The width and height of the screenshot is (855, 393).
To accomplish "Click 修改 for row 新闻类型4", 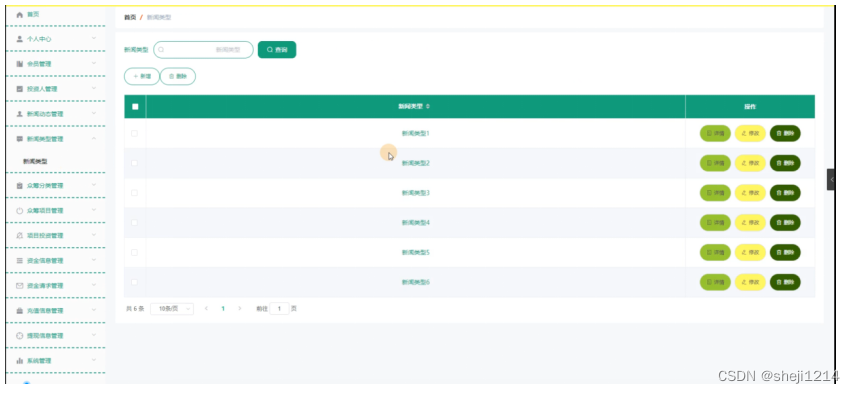I will coord(750,223).
